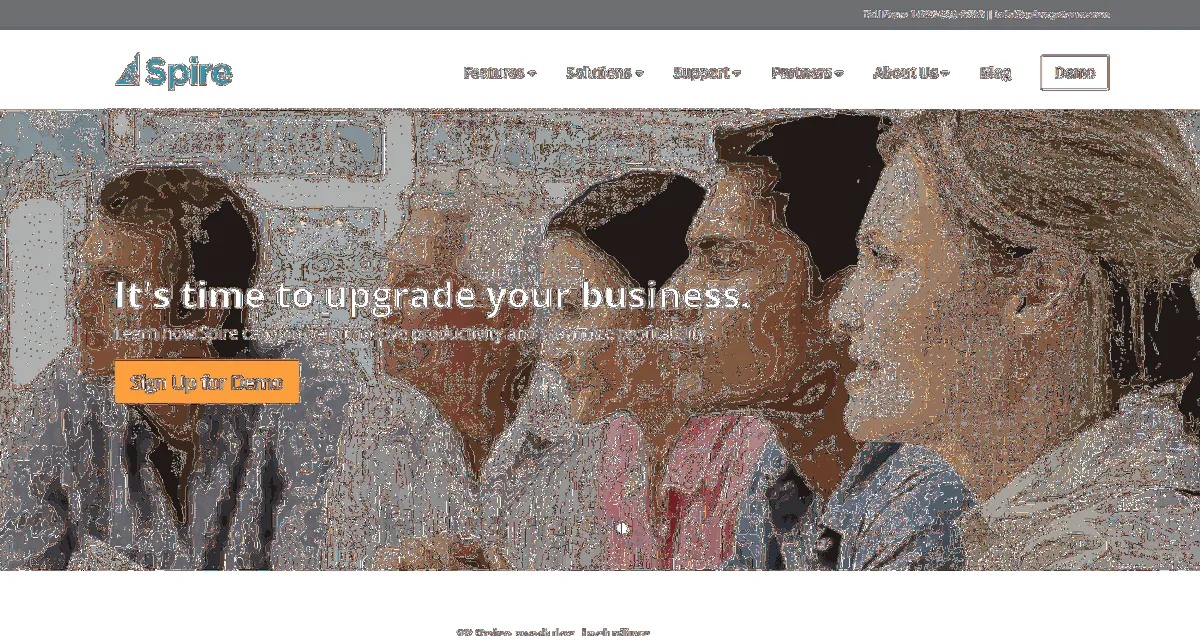Viewport: 1200px width, 636px height.
Task: Click the hero banner team photo
Action: pos(600,339)
